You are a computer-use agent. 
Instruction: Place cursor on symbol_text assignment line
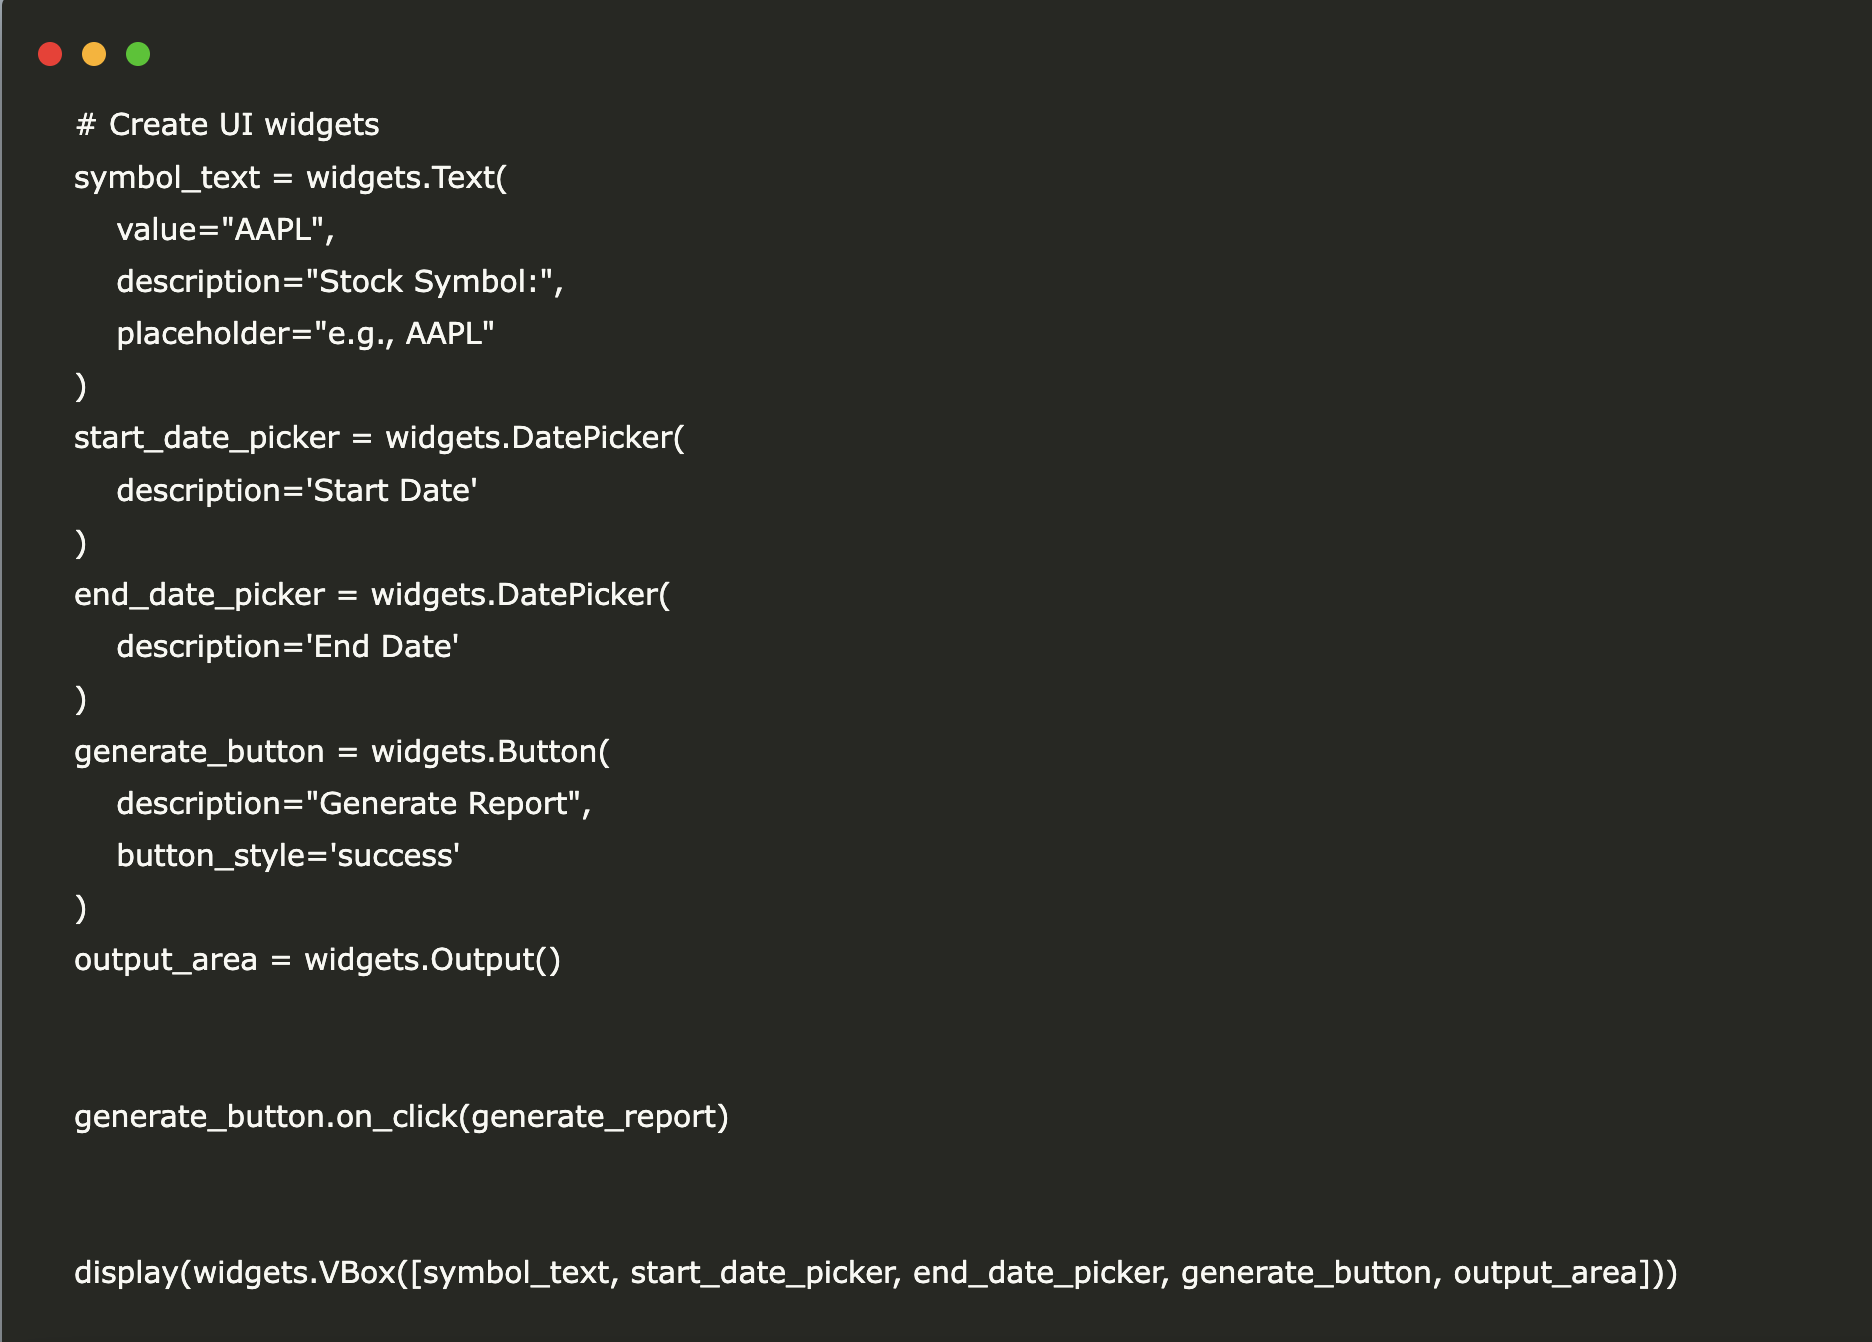tap(291, 178)
